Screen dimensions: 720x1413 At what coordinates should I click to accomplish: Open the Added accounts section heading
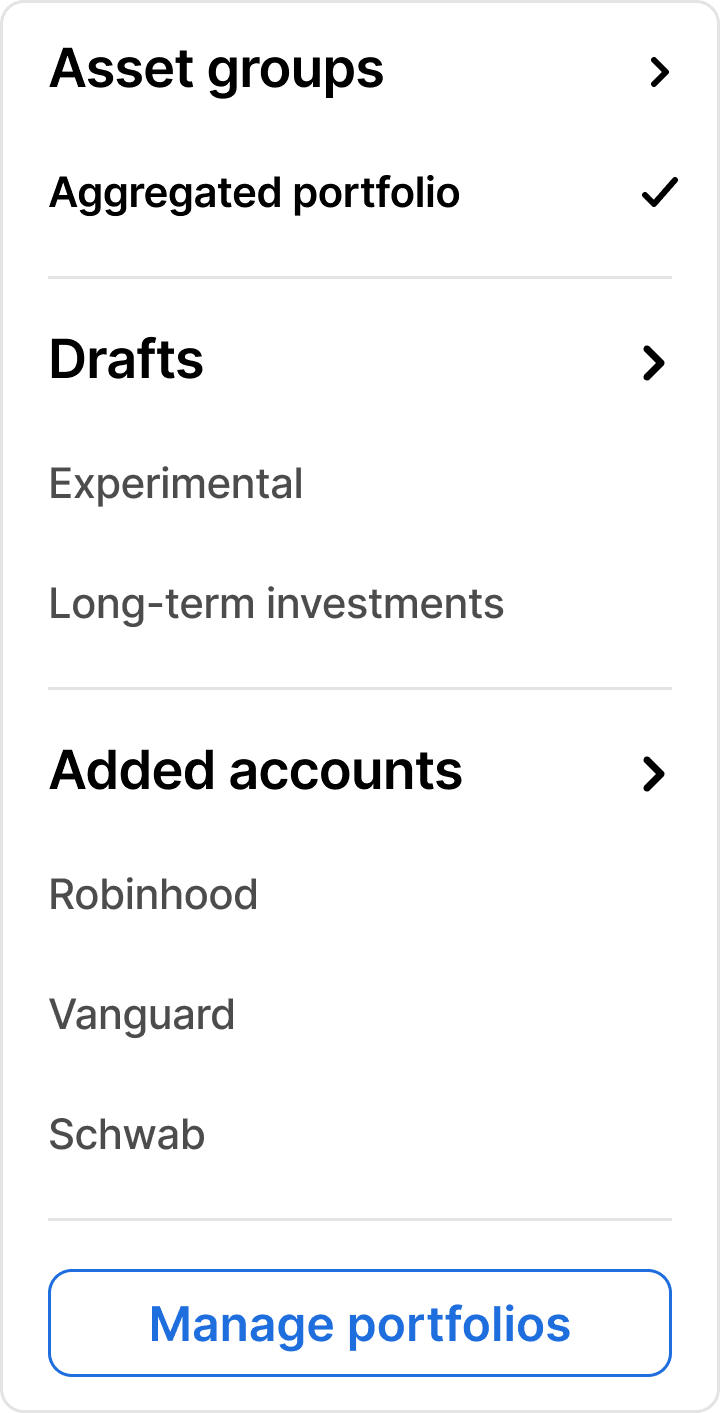(360, 772)
